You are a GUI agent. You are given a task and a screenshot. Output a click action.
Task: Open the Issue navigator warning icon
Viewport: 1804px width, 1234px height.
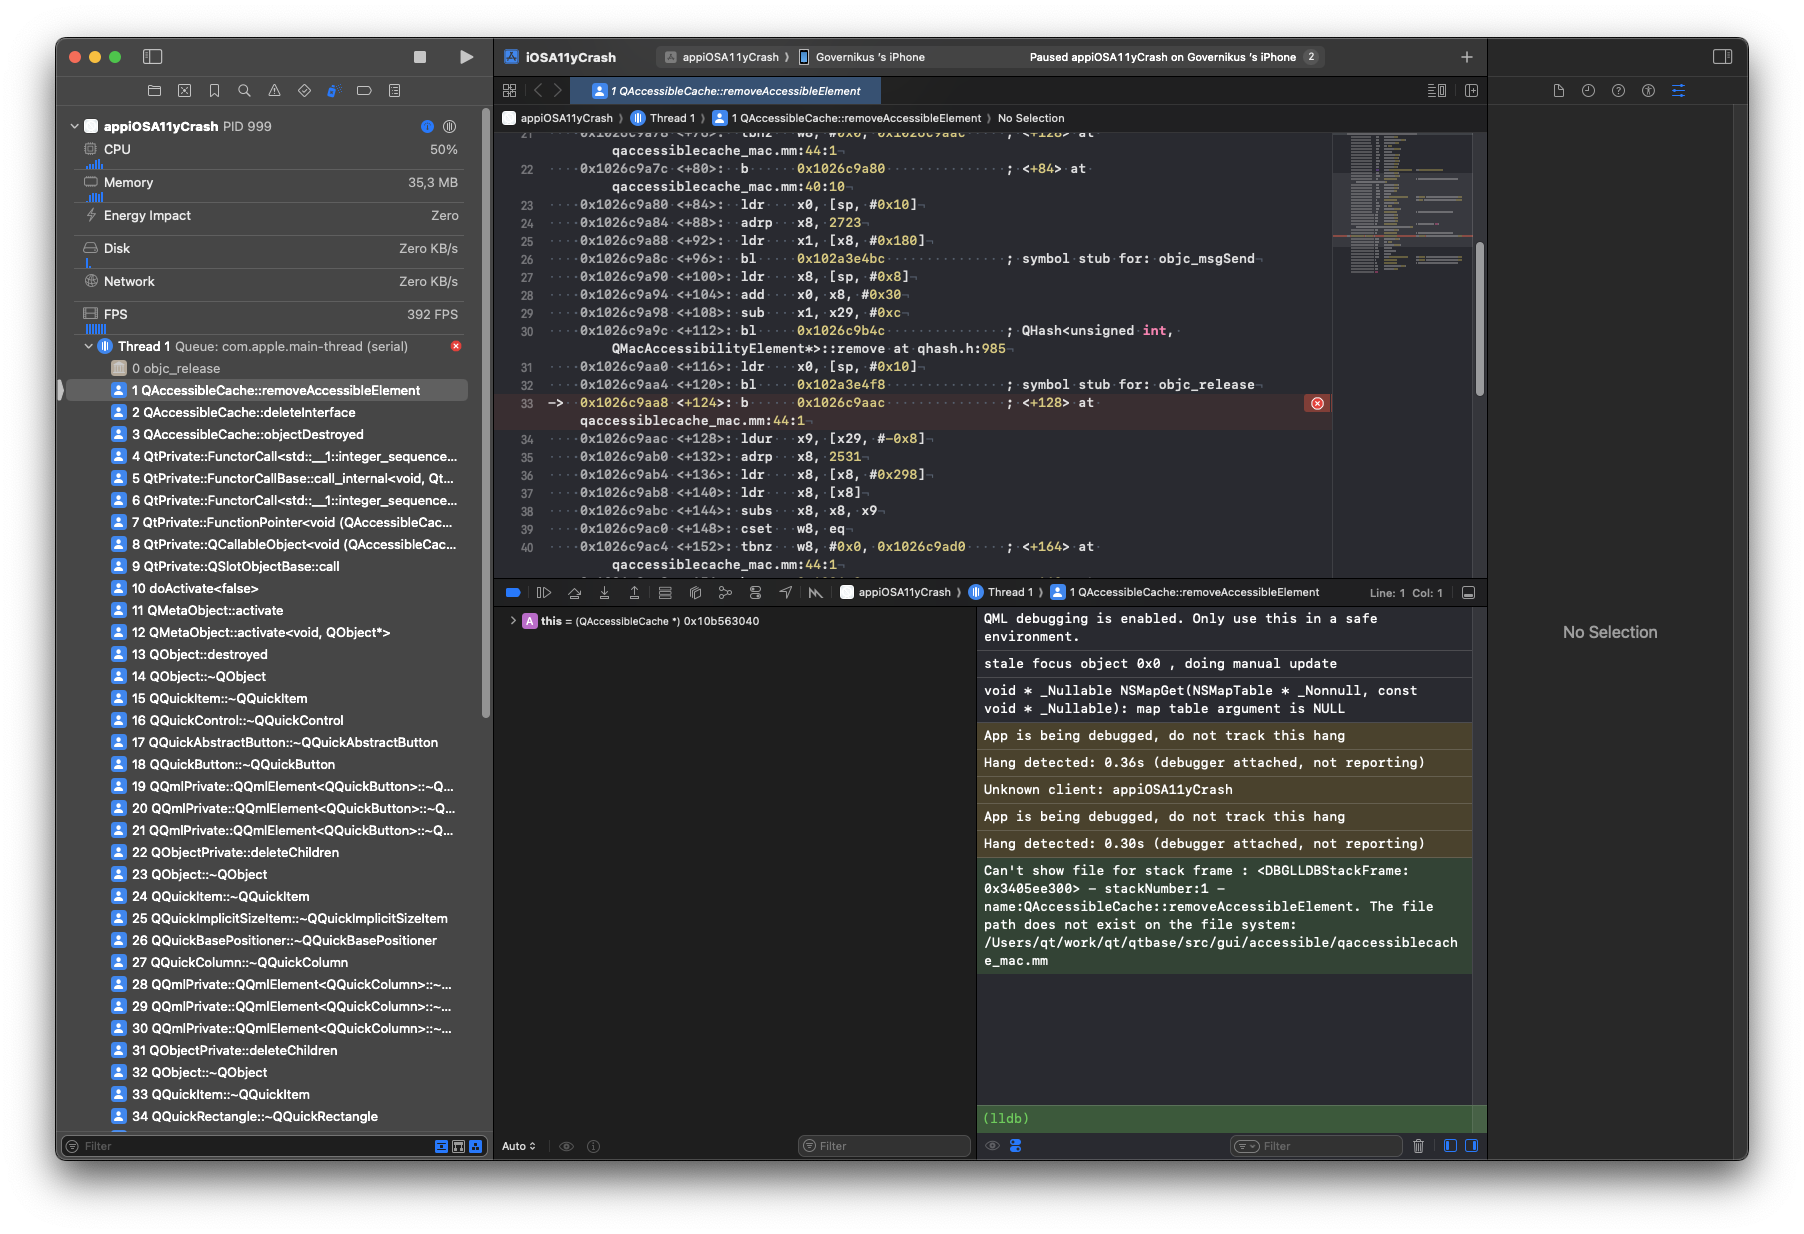tap(274, 91)
